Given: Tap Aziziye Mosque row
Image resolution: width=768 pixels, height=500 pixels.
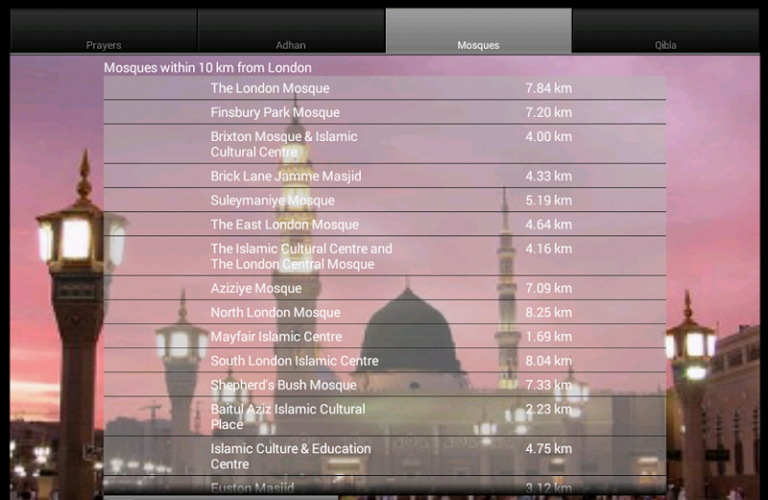Looking at the screenshot, I should coord(384,288).
